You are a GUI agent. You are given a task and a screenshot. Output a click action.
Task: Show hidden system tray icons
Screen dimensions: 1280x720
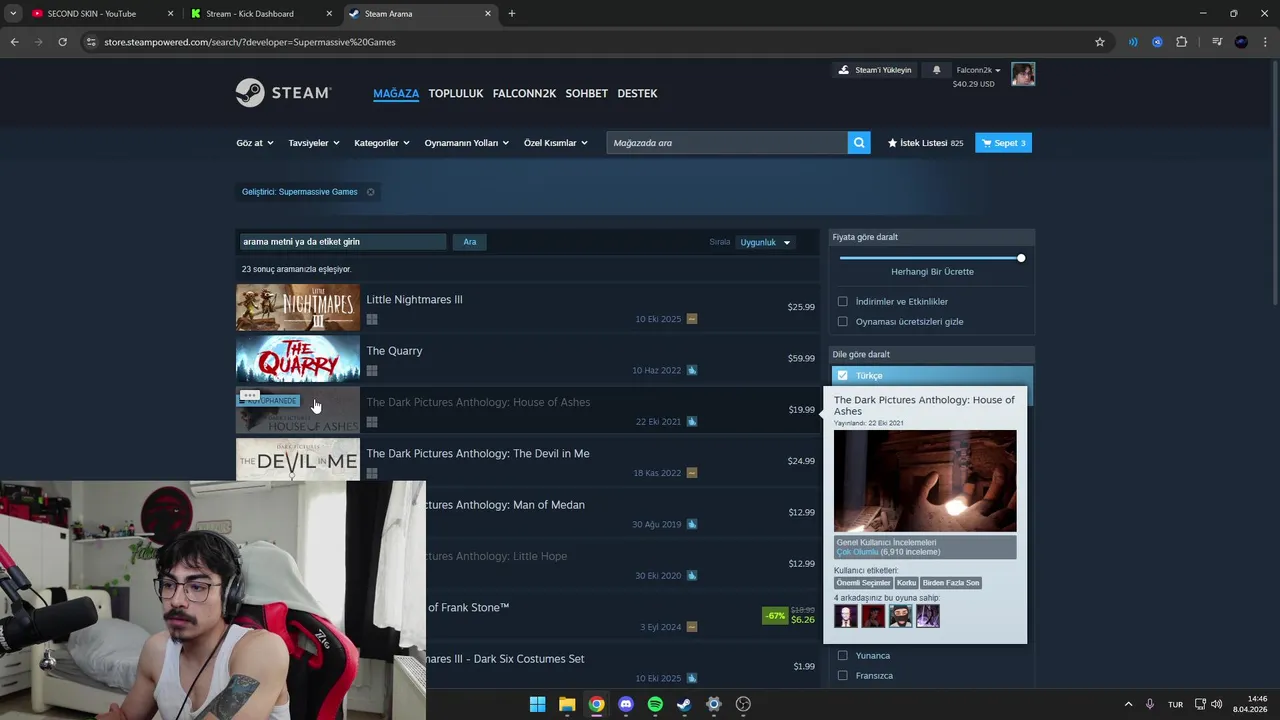[1129, 704]
